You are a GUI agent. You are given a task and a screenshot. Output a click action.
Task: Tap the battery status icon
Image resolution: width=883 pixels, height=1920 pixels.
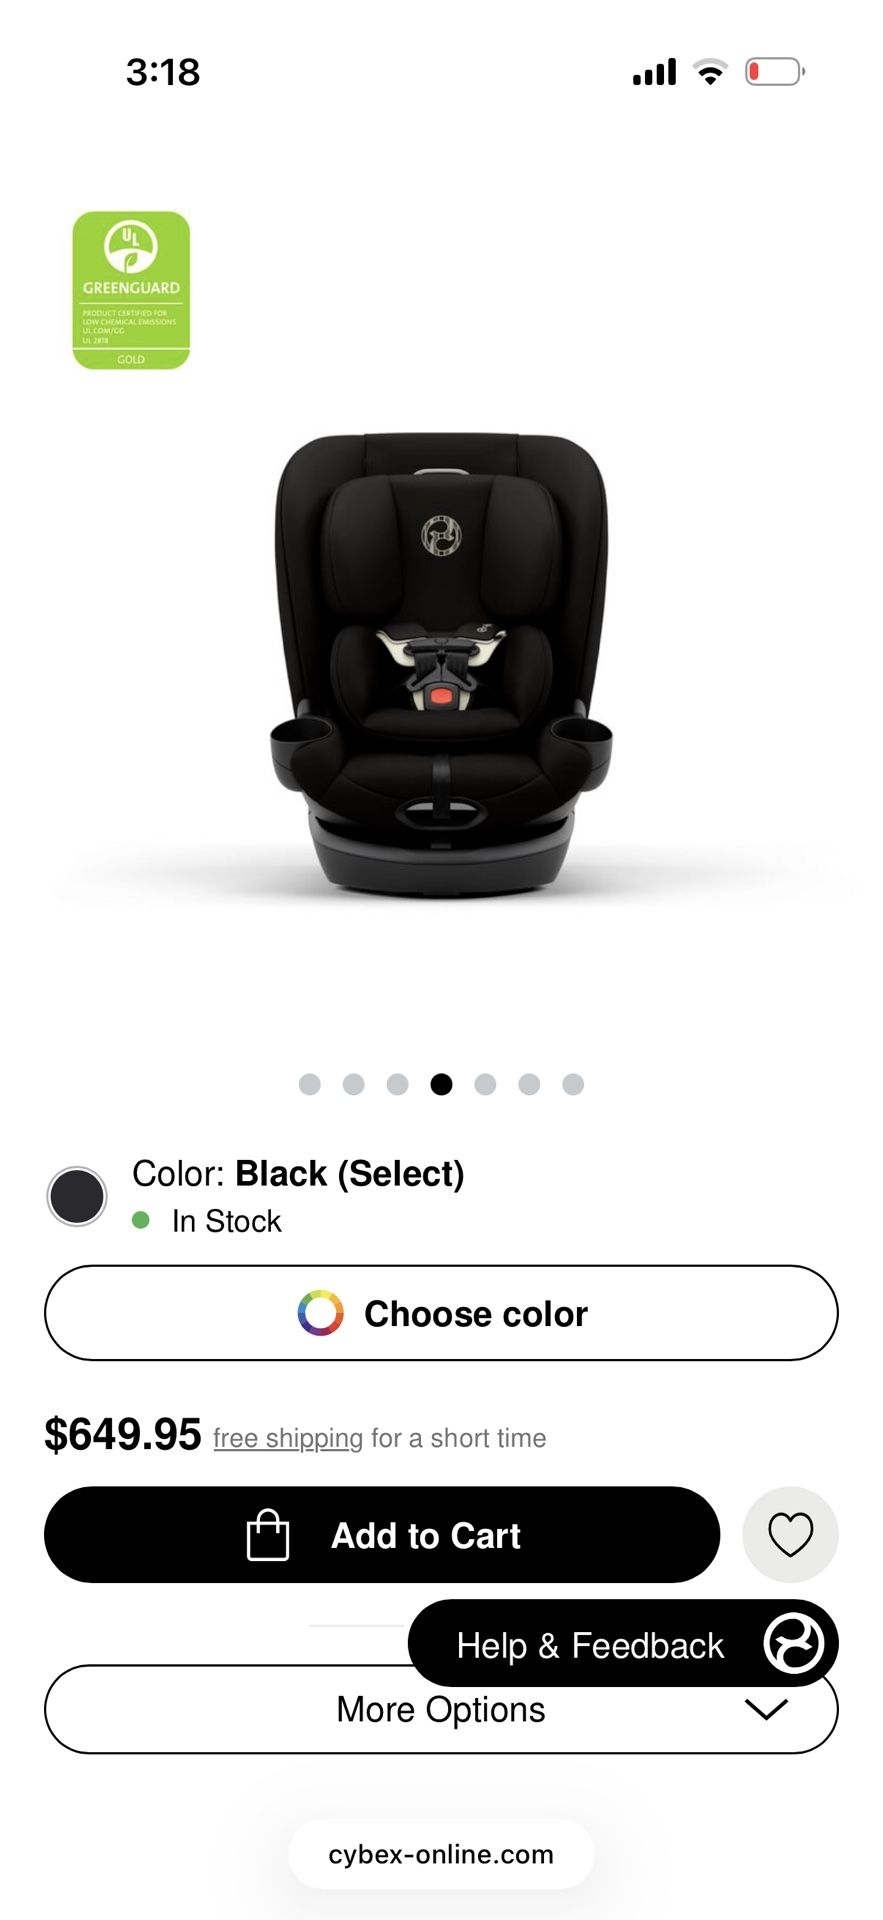click(775, 72)
